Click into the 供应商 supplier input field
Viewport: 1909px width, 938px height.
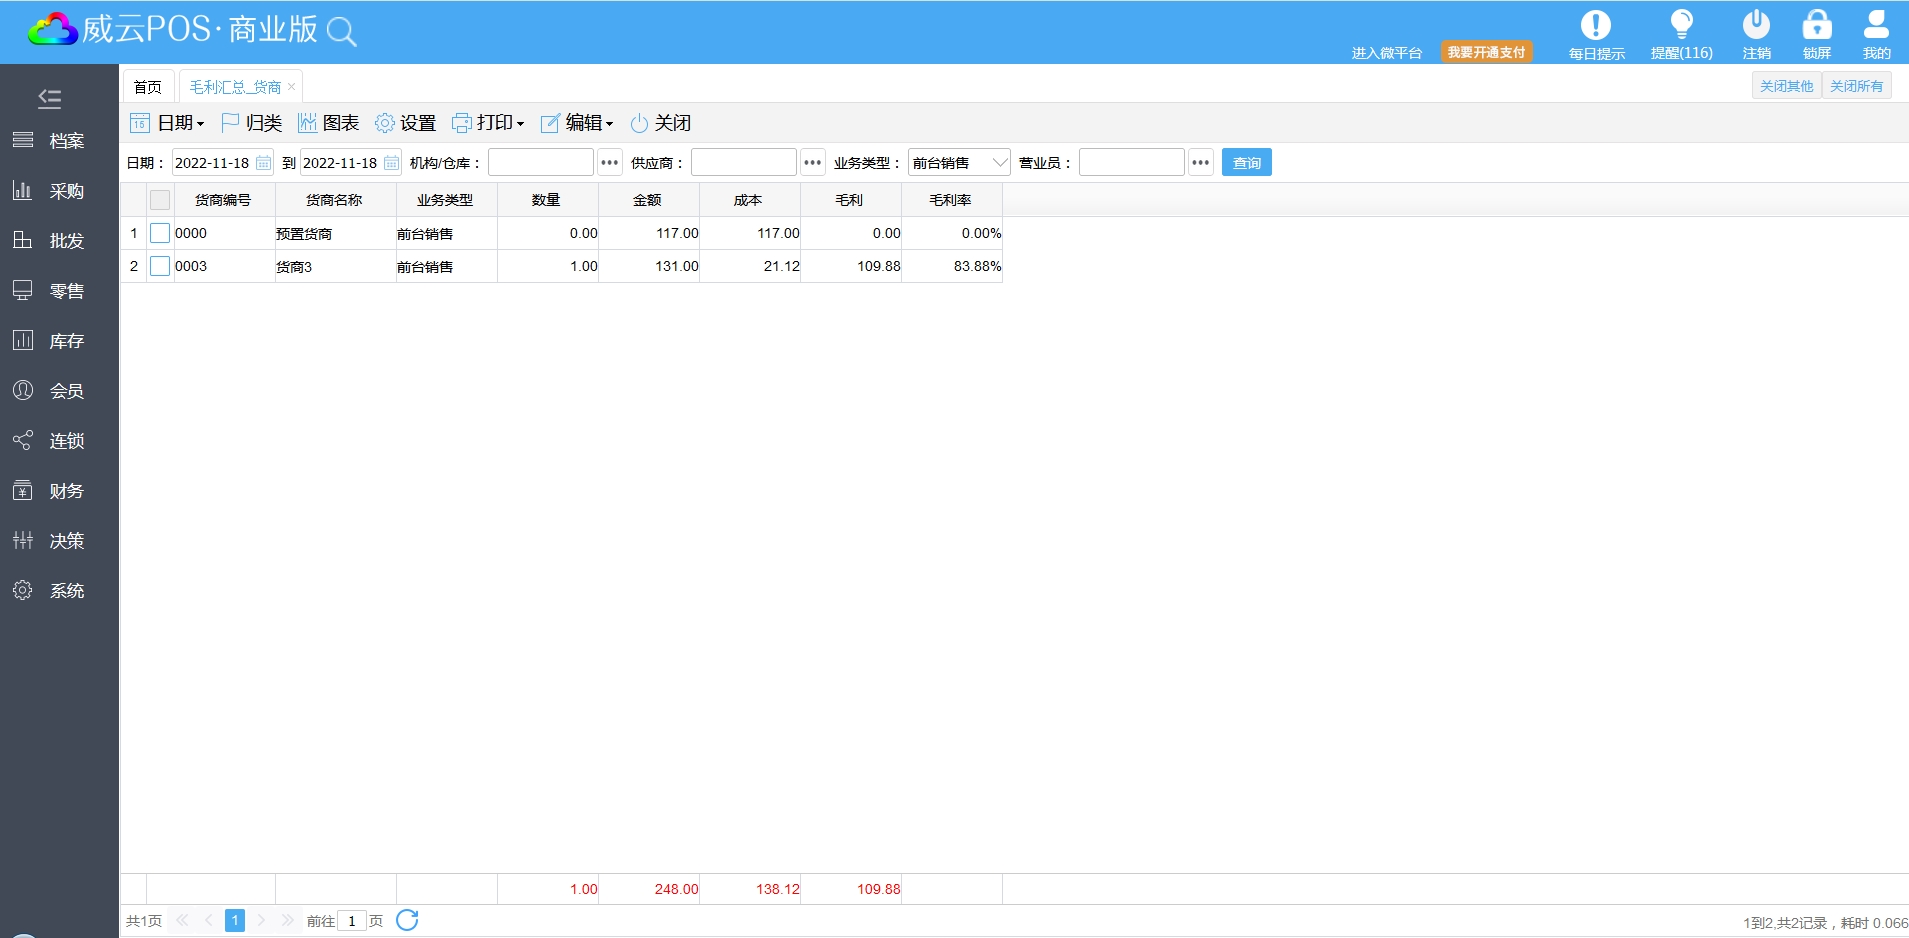[x=743, y=163]
